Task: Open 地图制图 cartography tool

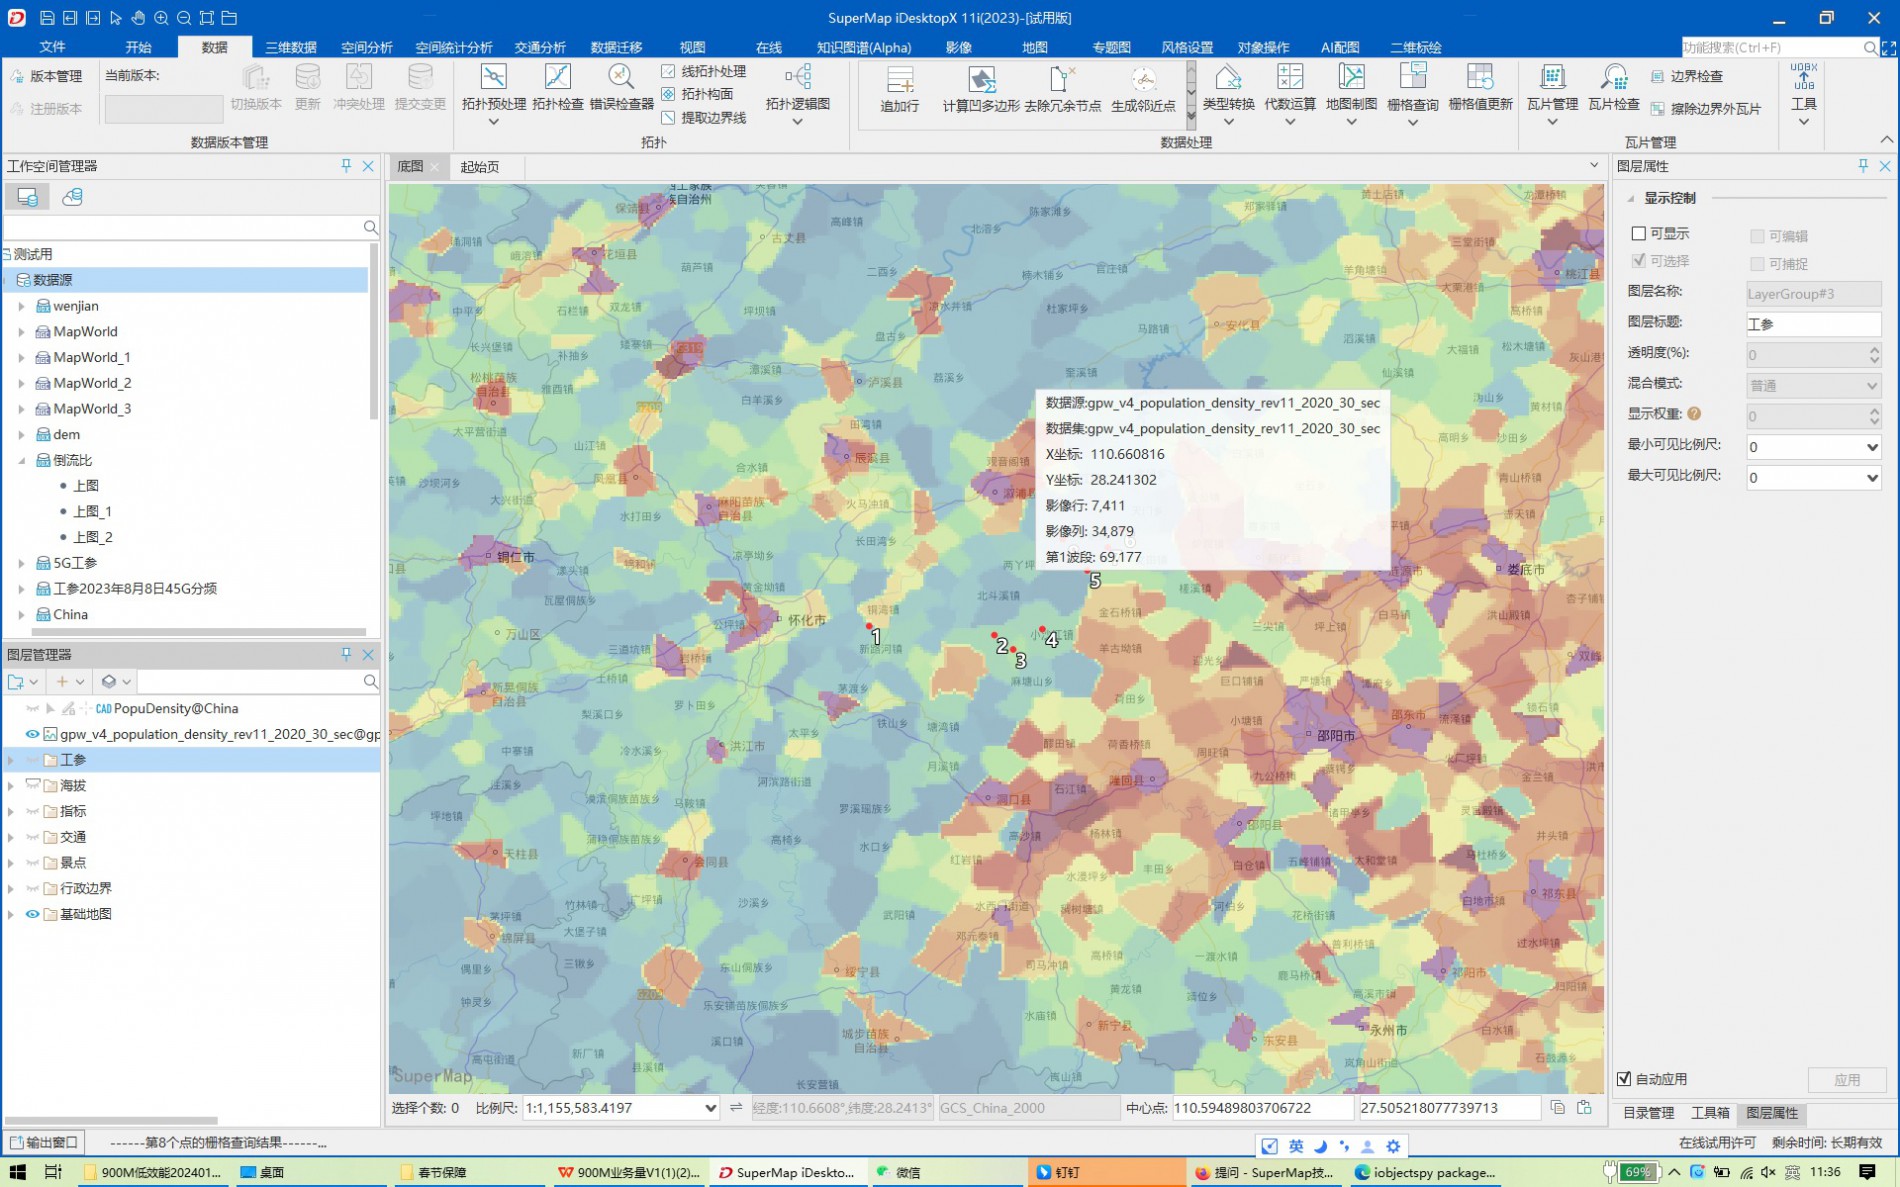Action: point(1351,93)
